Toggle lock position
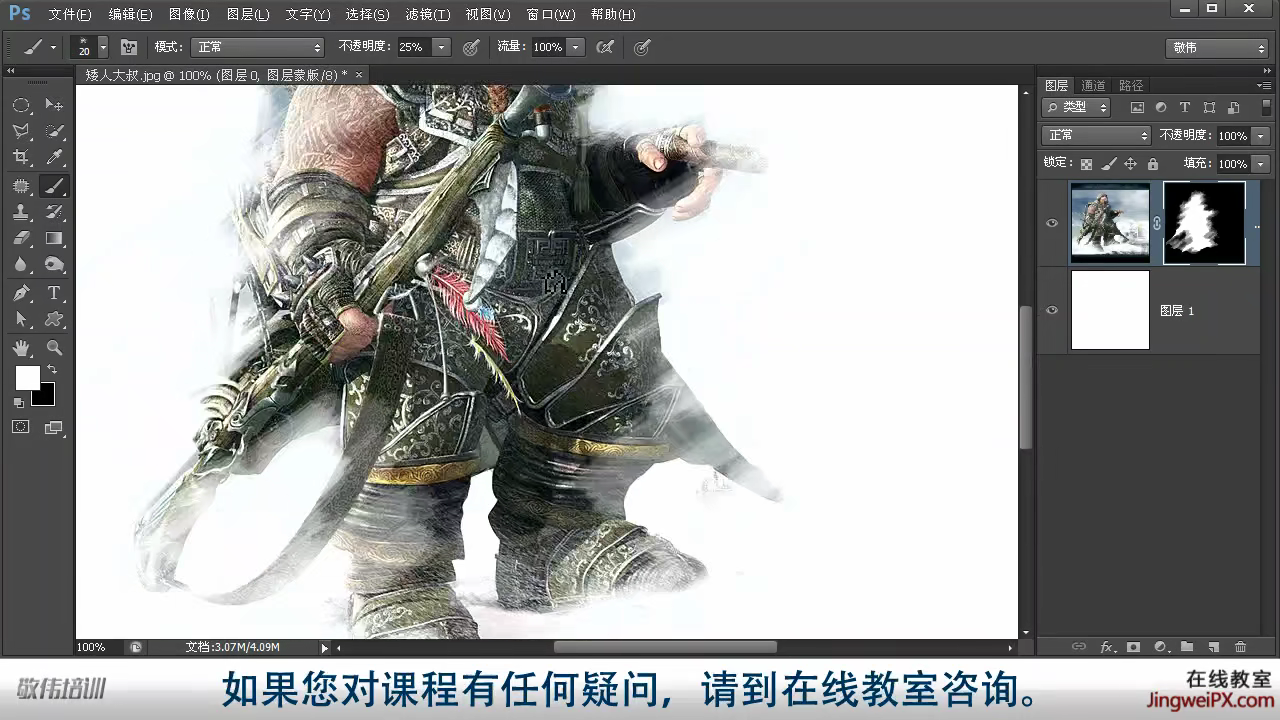This screenshot has height=720, width=1280. point(1131,164)
